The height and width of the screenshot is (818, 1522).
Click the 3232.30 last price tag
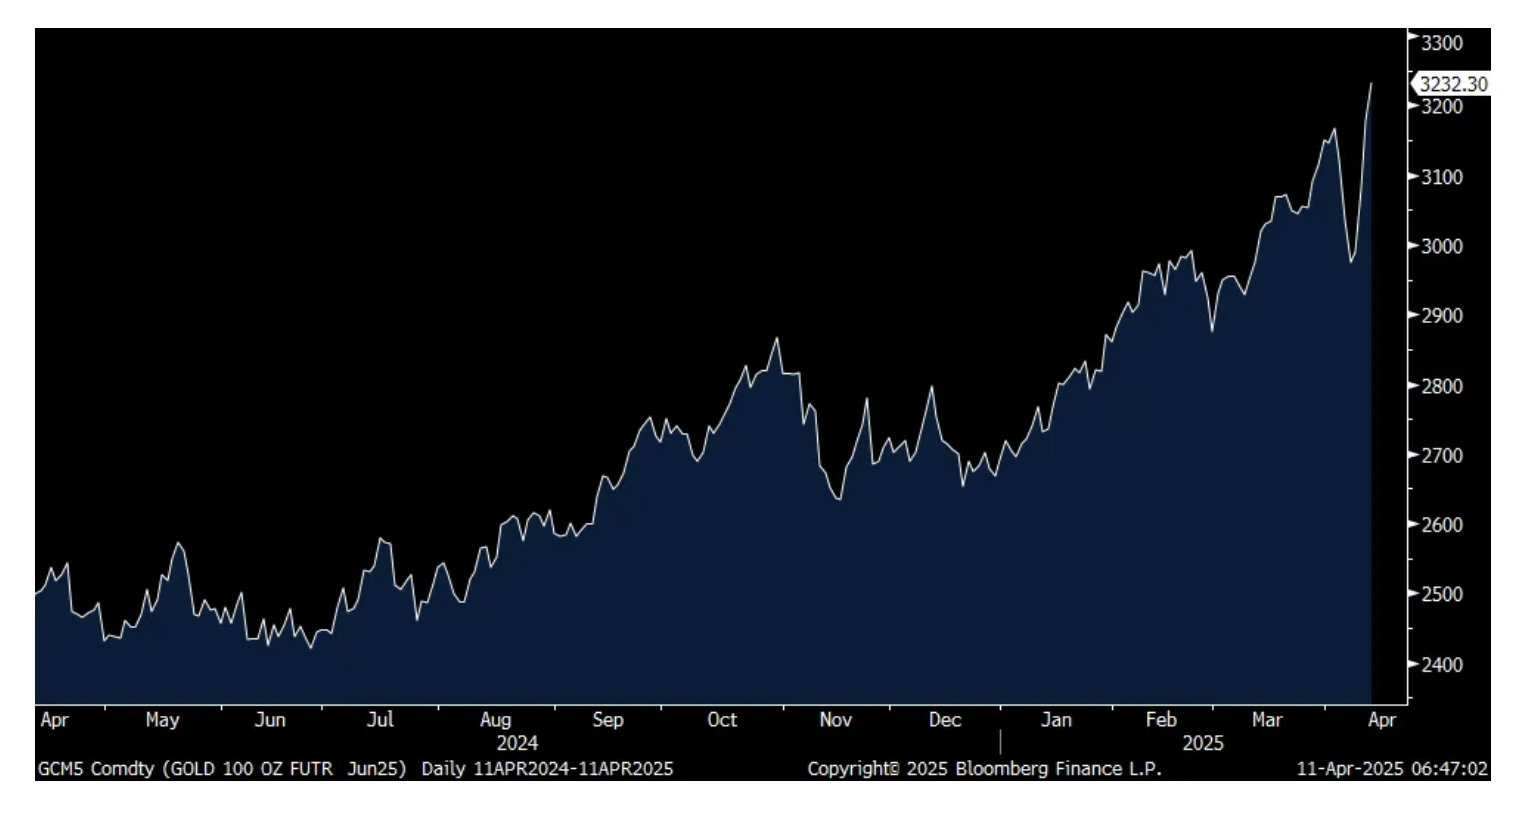(1452, 84)
